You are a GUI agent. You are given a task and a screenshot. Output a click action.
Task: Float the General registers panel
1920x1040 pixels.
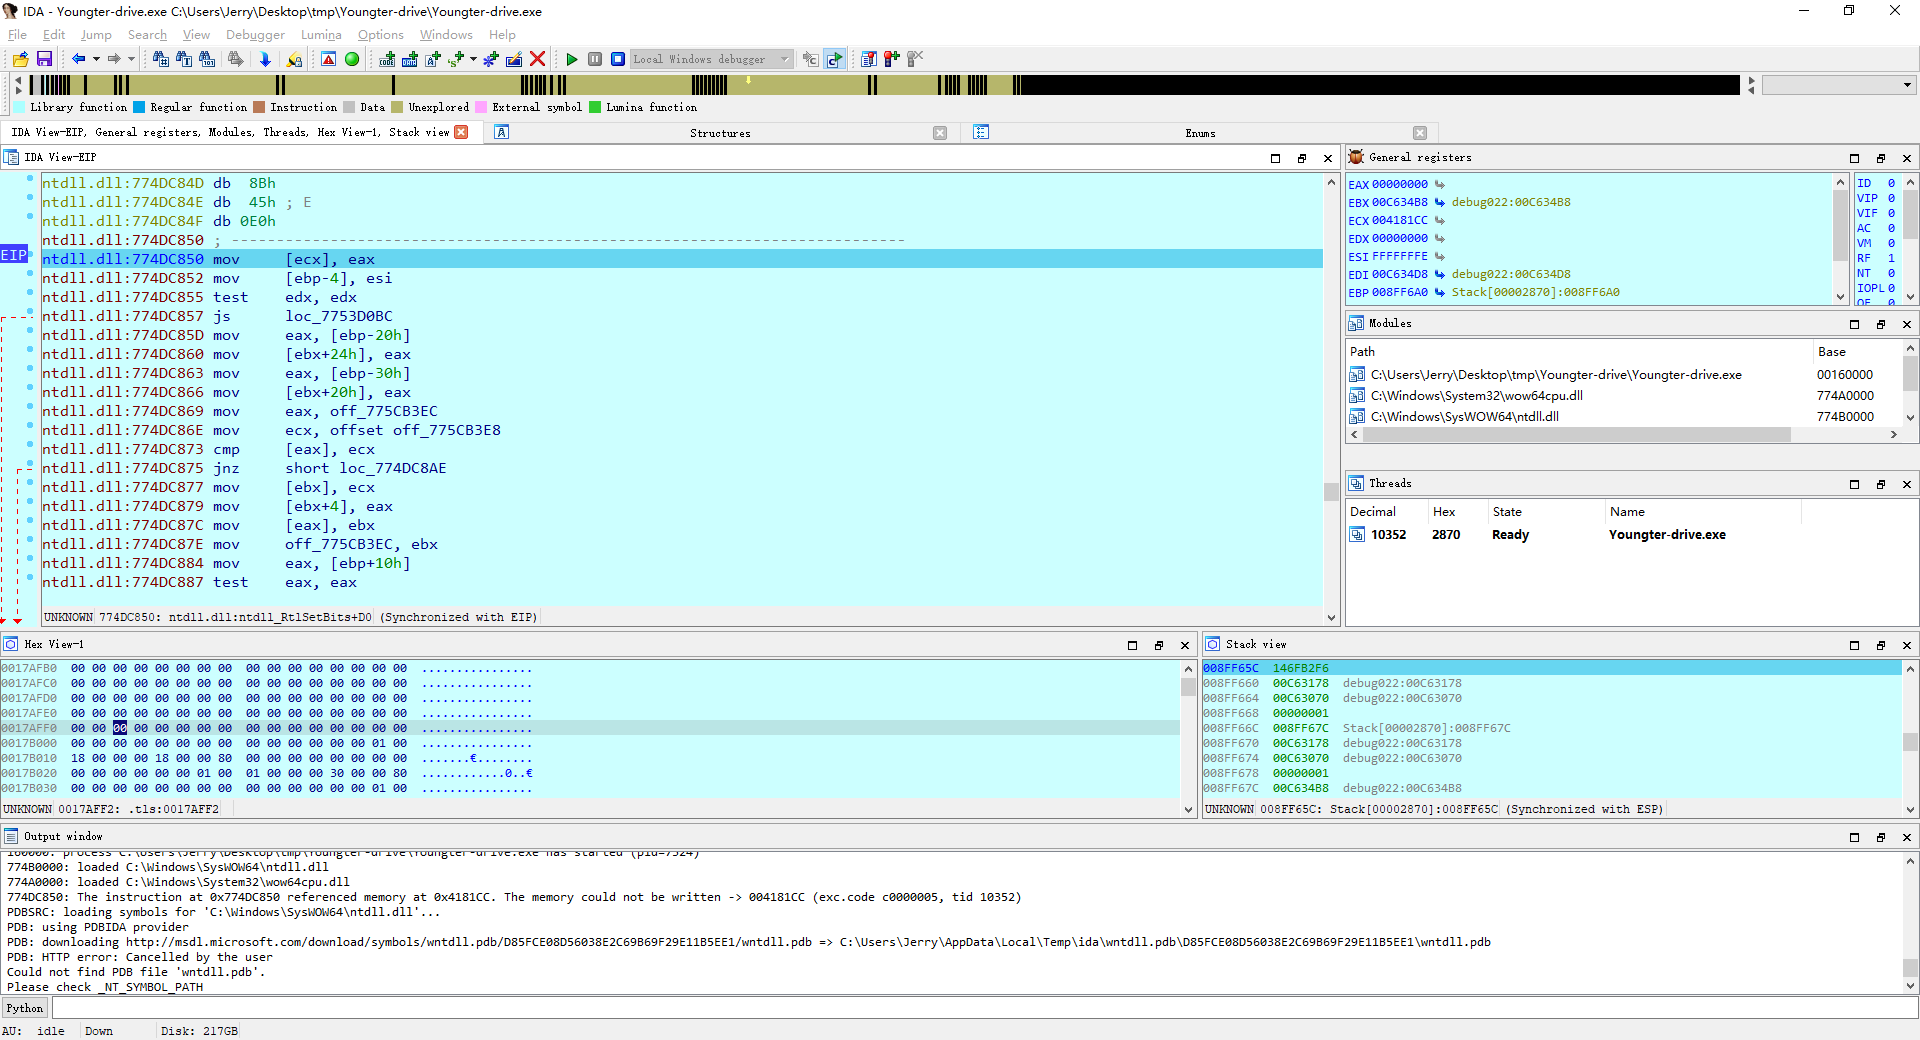tap(1881, 158)
